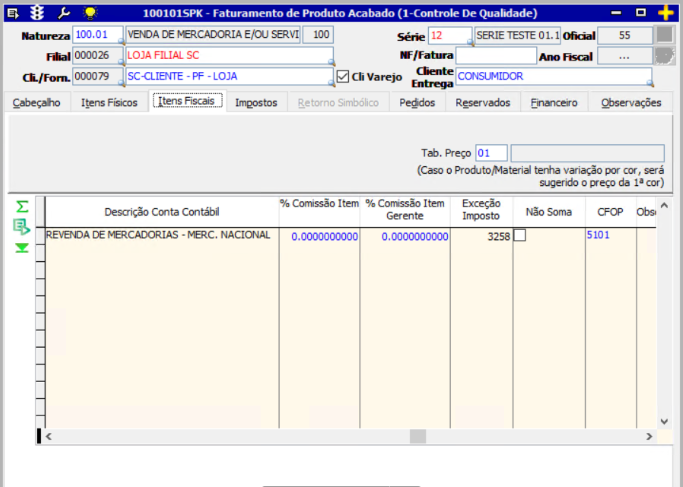The height and width of the screenshot is (487, 683).
Task: Click CFOP value 5101
Action: pyautogui.click(x=610, y=235)
